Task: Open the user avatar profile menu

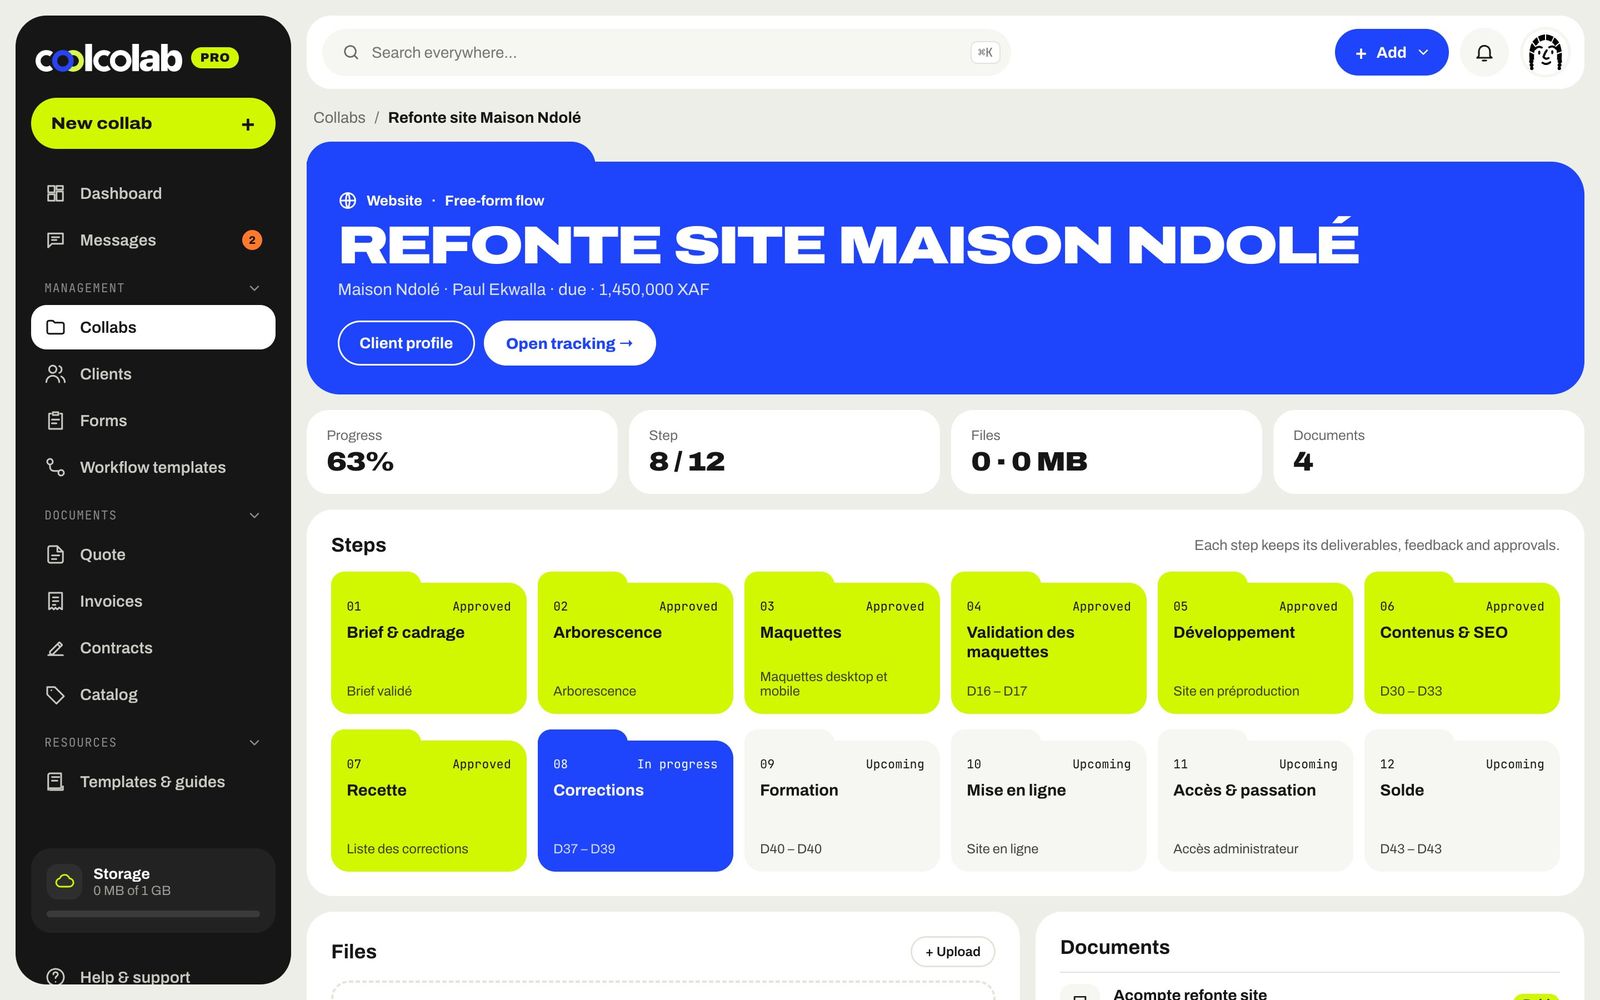Action: click(1545, 53)
